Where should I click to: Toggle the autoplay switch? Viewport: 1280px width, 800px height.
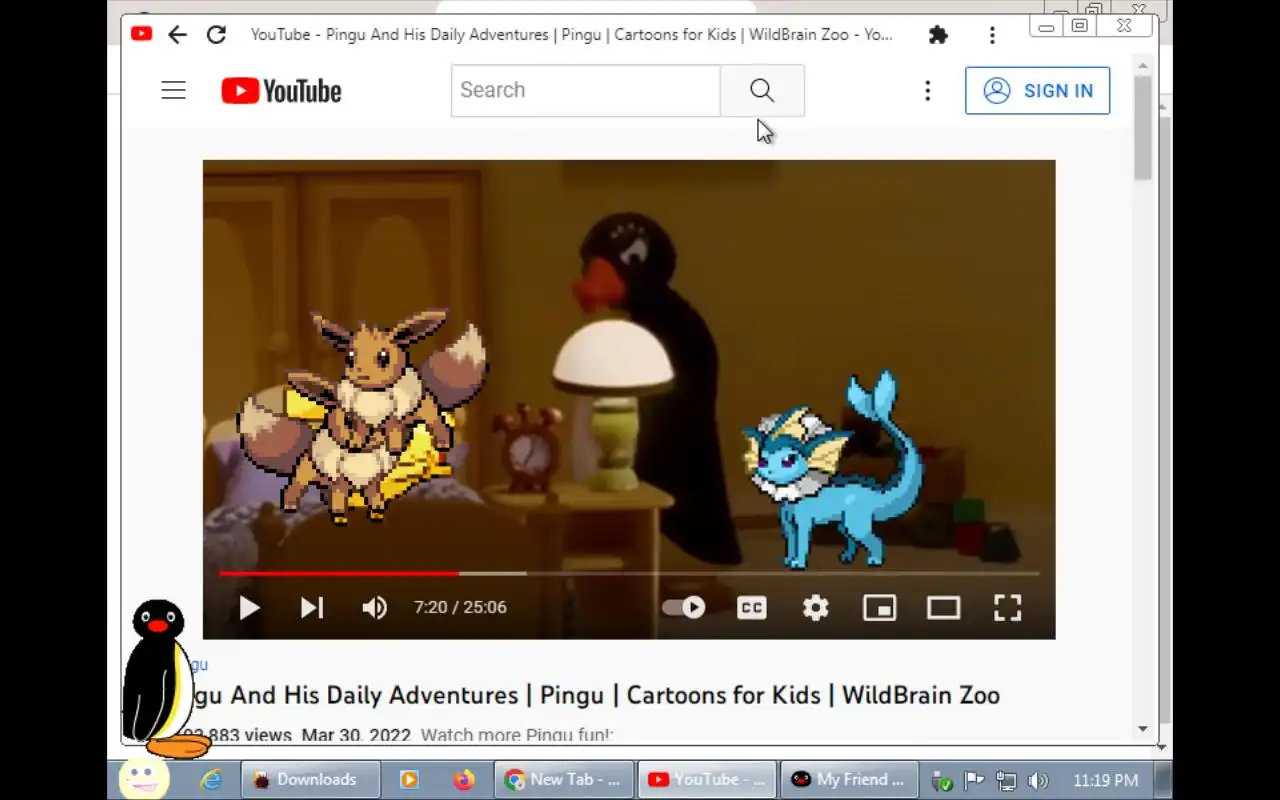684,607
